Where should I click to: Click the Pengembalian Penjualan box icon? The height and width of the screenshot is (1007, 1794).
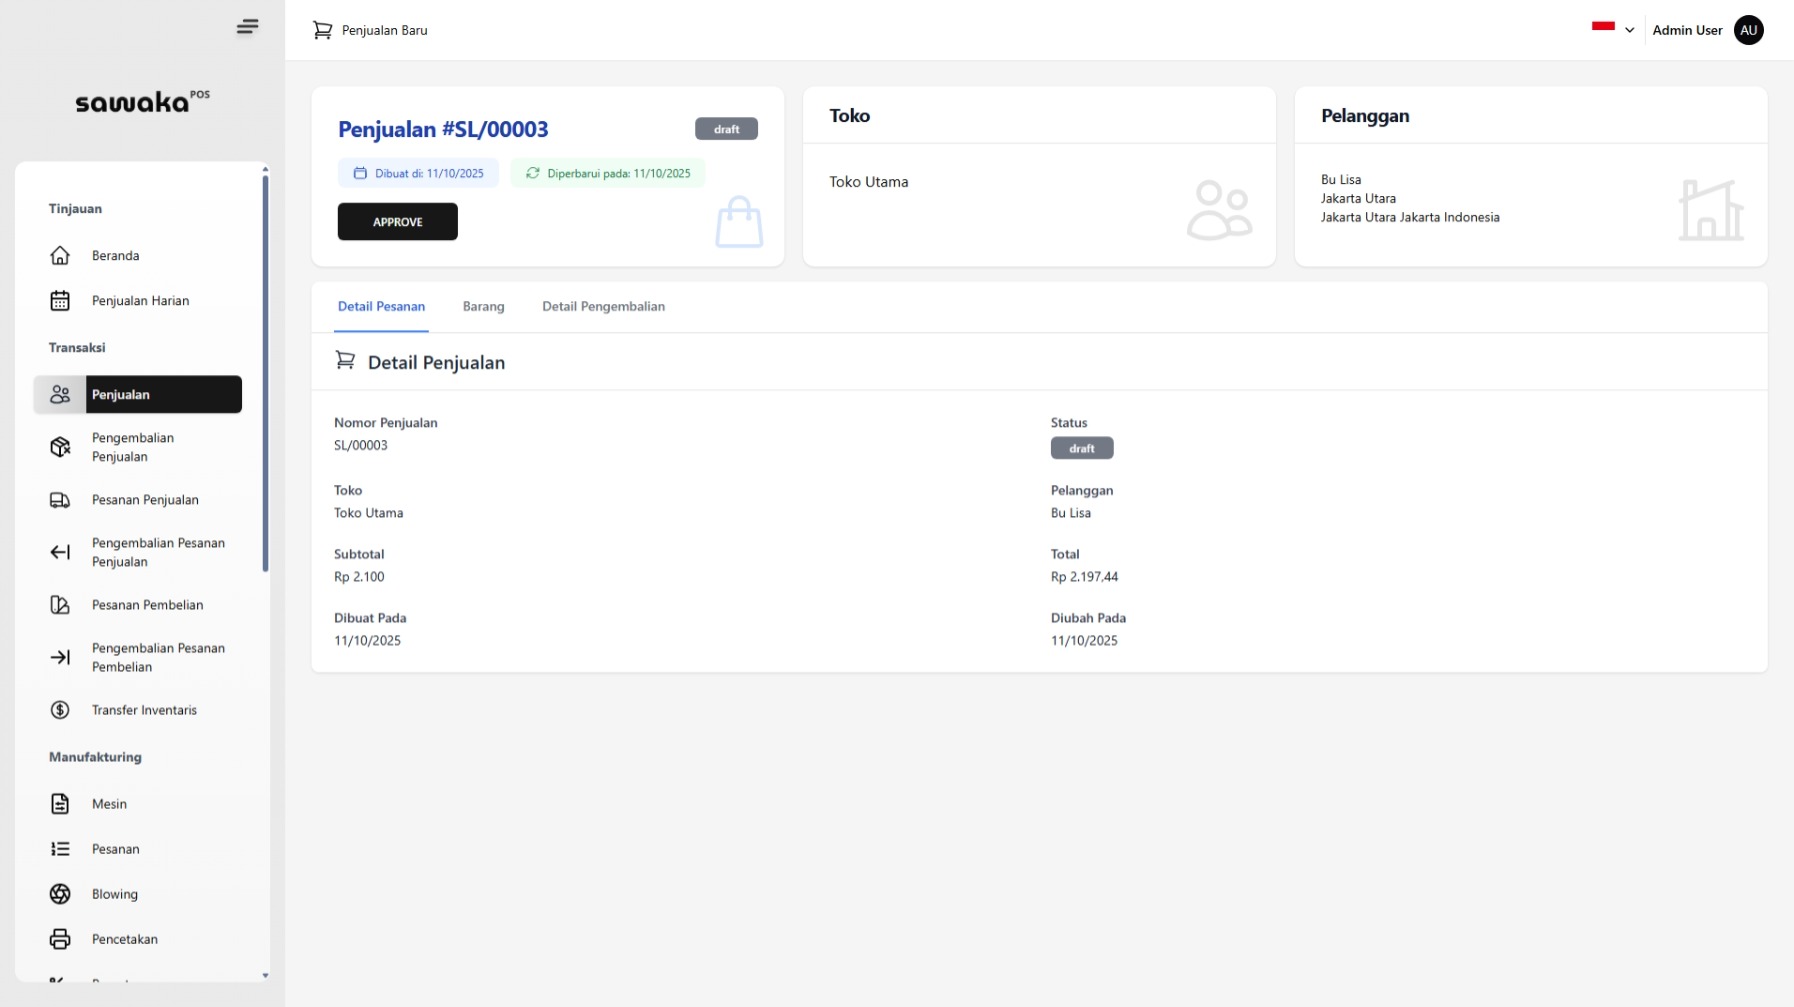(60, 447)
